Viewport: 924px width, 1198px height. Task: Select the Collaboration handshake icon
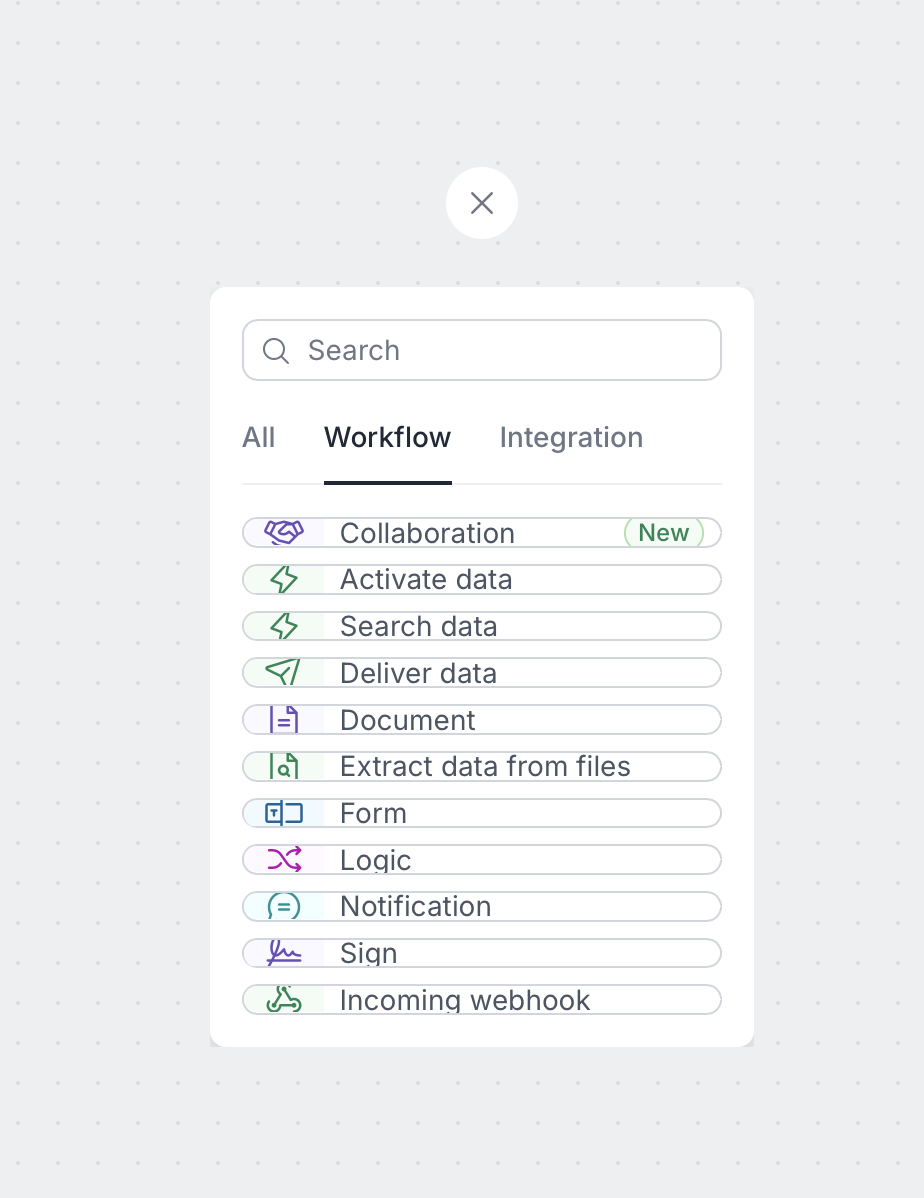[284, 532]
